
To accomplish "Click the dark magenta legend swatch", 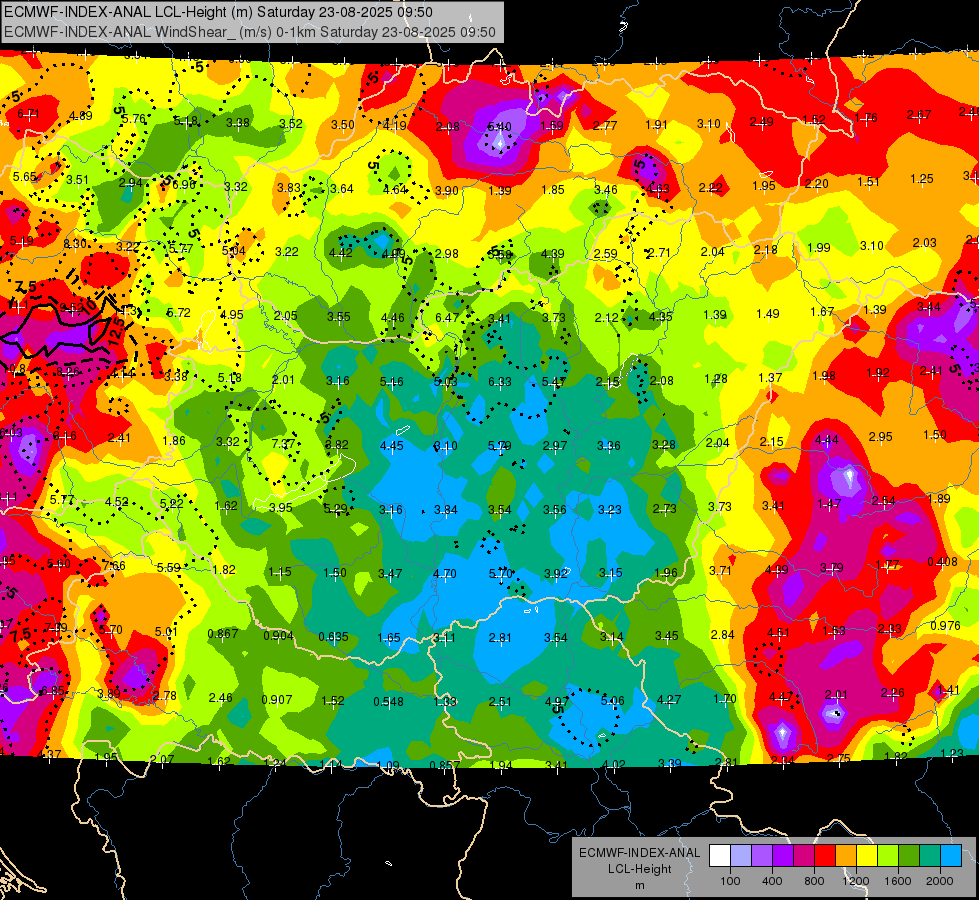I will click(804, 856).
